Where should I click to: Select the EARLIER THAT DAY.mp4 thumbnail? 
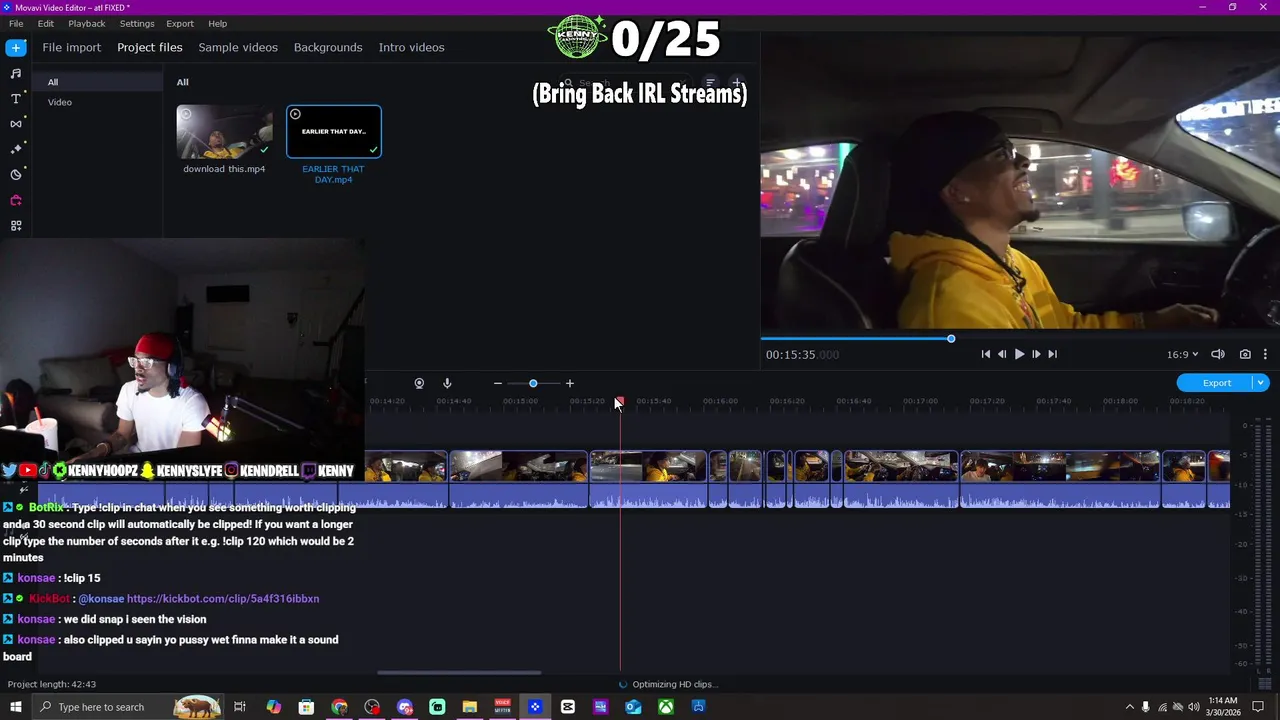pos(334,132)
